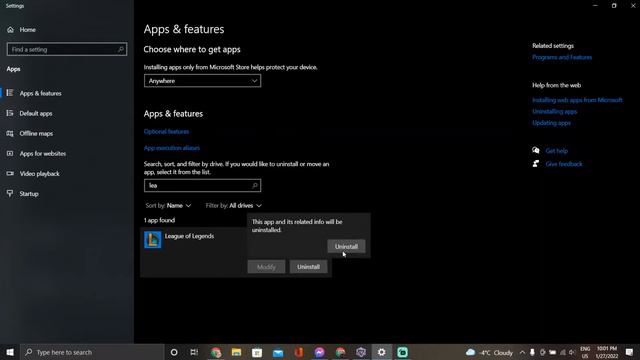Open Cortana circle icon on taskbar
Viewport: 640px width, 360px height.
click(x=174, y=352)
